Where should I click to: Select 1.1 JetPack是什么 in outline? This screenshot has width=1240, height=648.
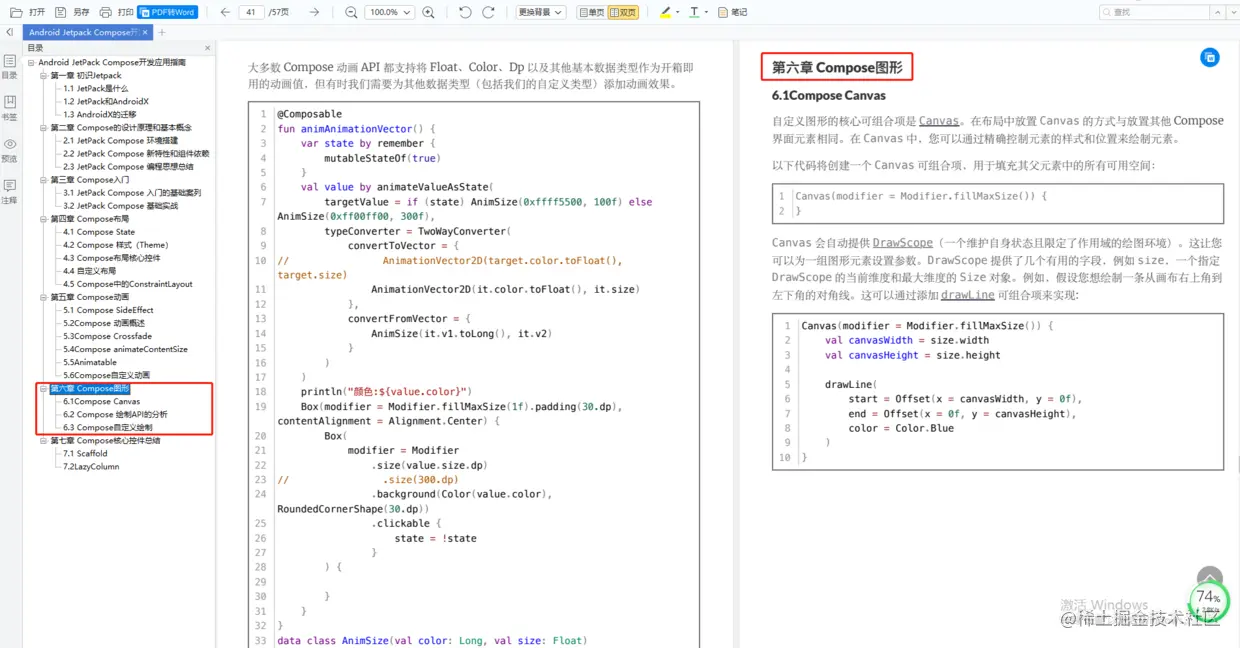(x=96, y=88)
